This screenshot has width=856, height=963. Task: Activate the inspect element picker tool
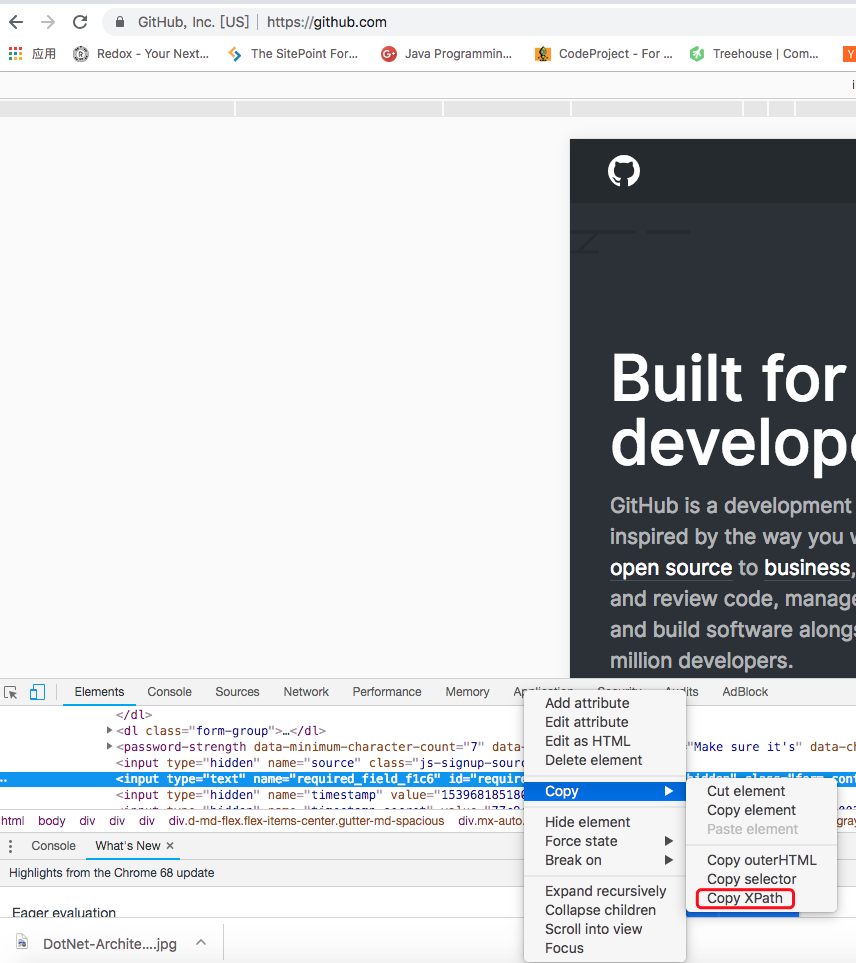coord(10,692)
